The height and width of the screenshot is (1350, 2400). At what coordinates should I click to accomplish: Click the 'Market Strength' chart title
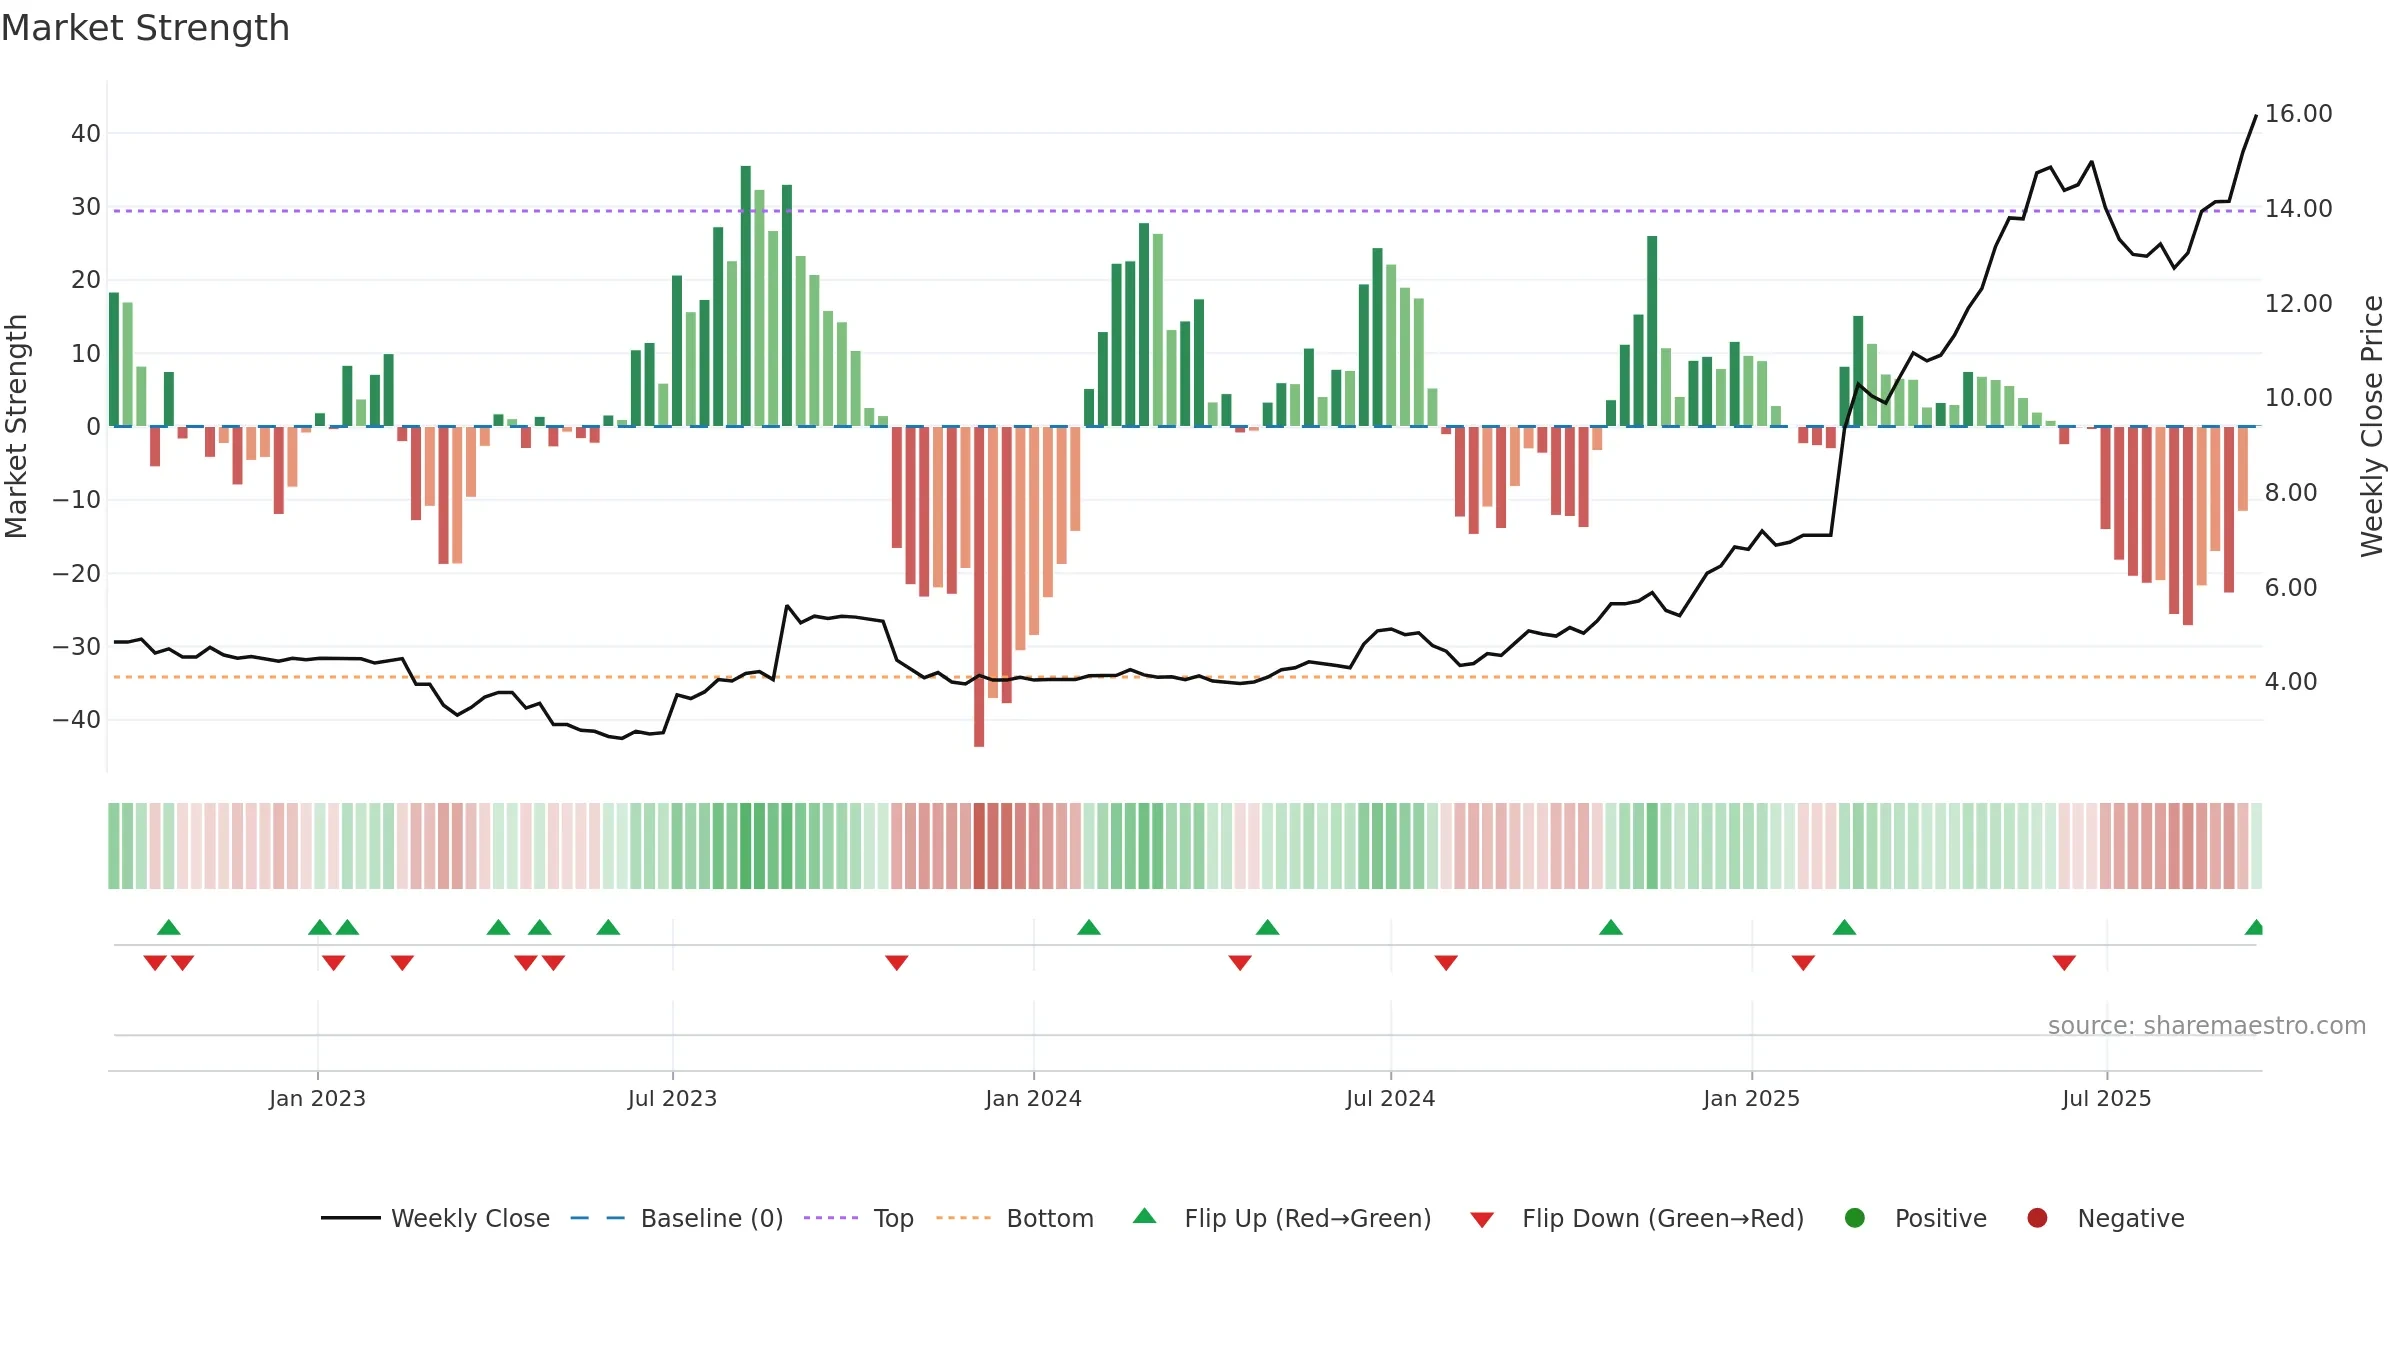(x=145, y=28)
